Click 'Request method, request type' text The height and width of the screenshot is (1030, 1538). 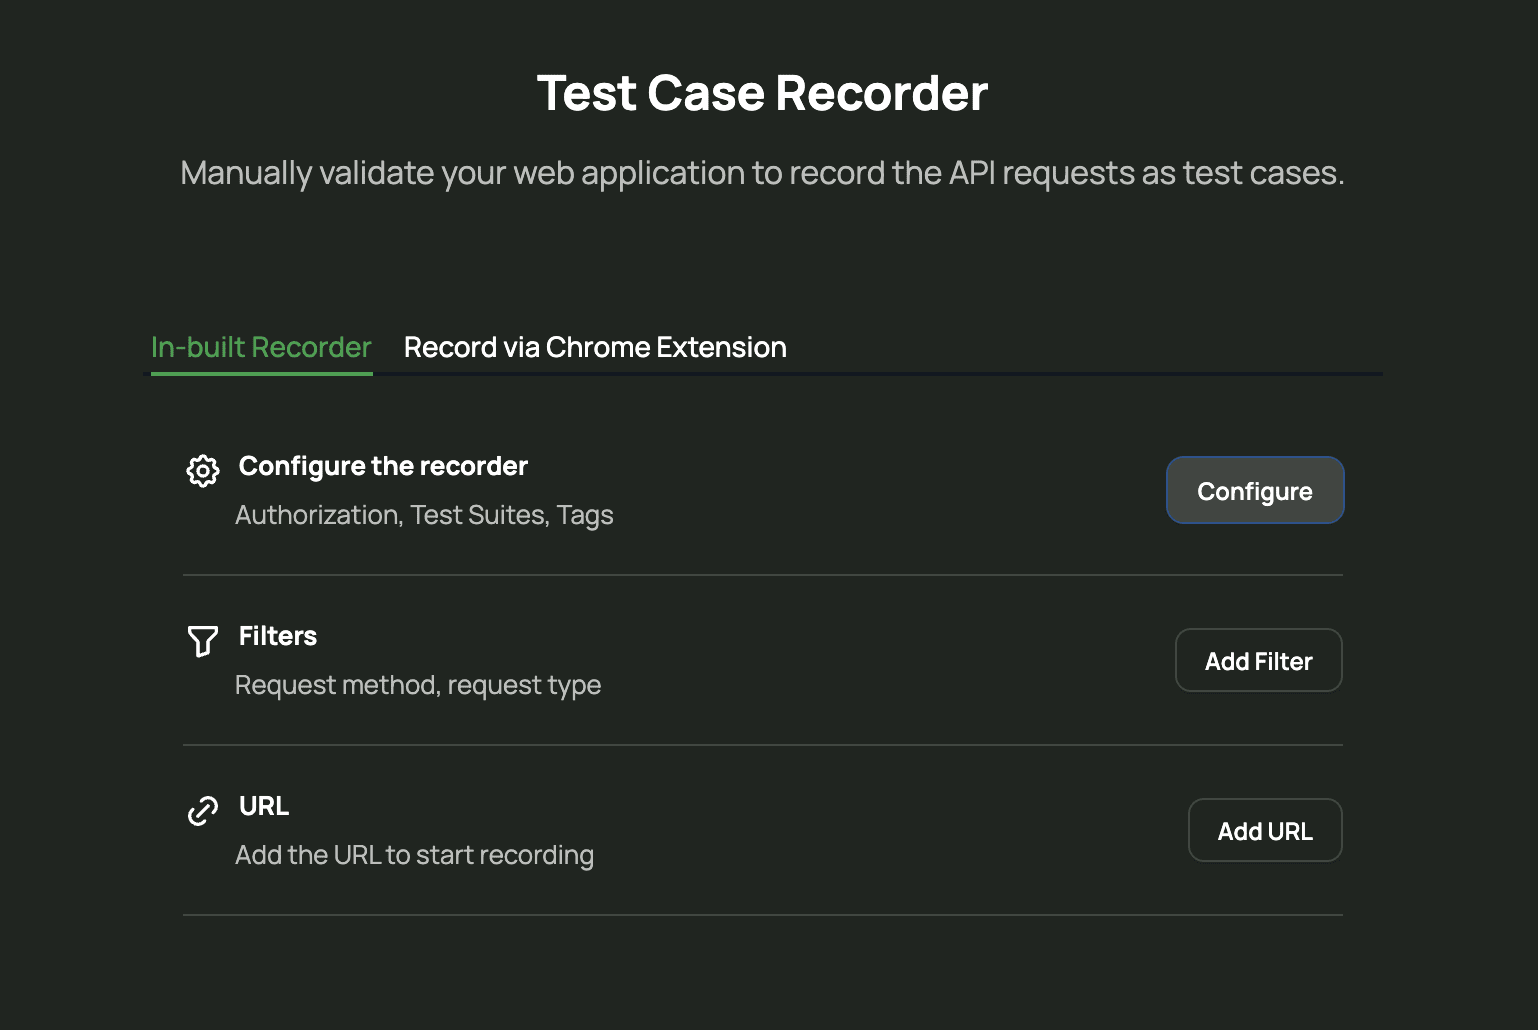418,685
